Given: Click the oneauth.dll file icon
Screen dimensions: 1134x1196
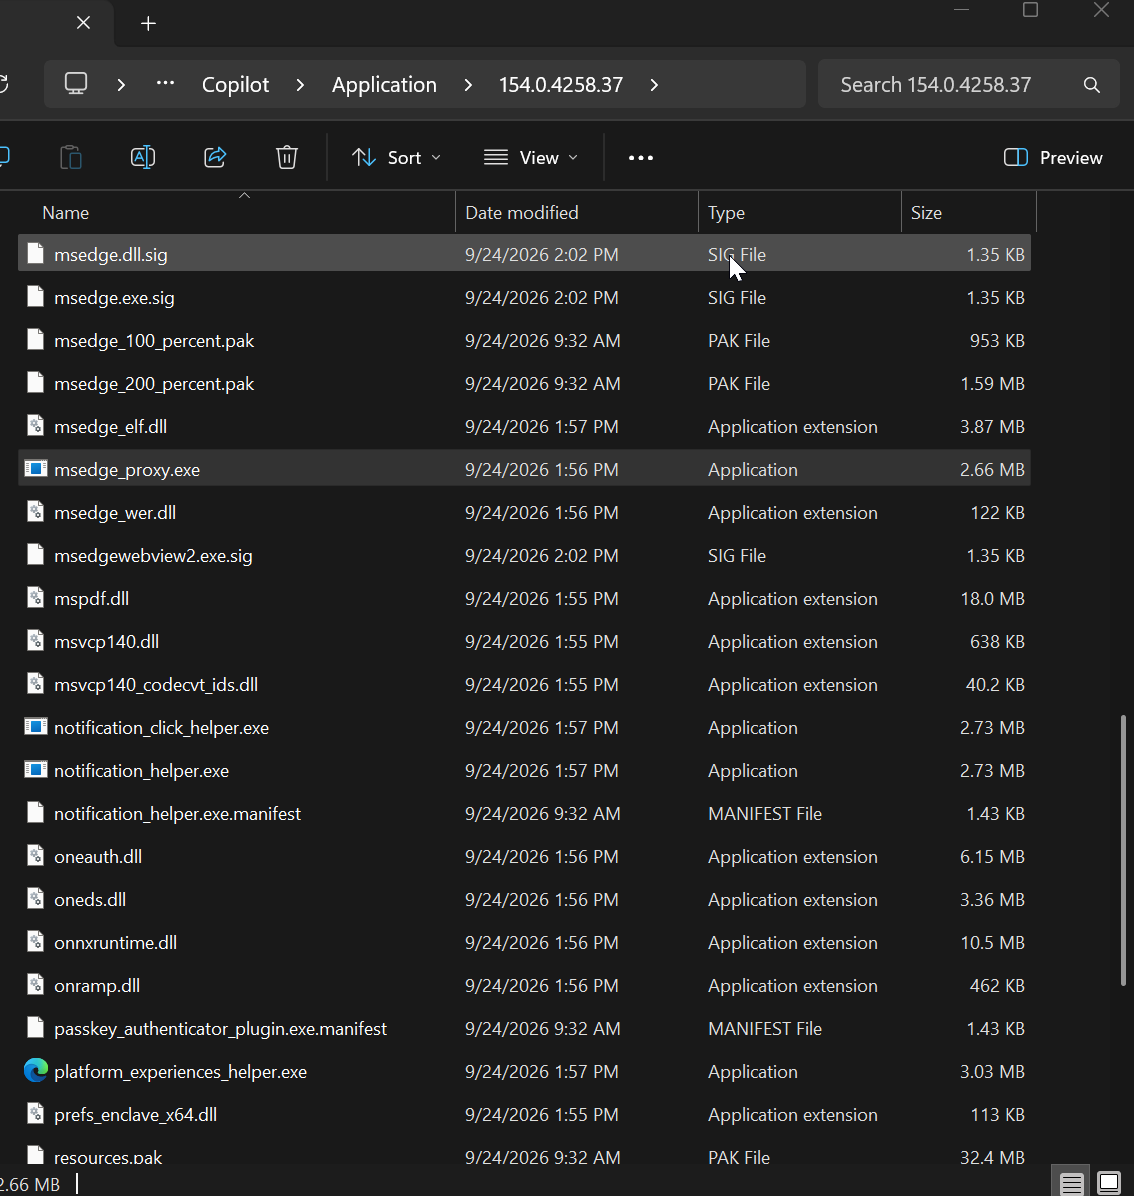Looking at the screenshot, I should pos(35,856).
